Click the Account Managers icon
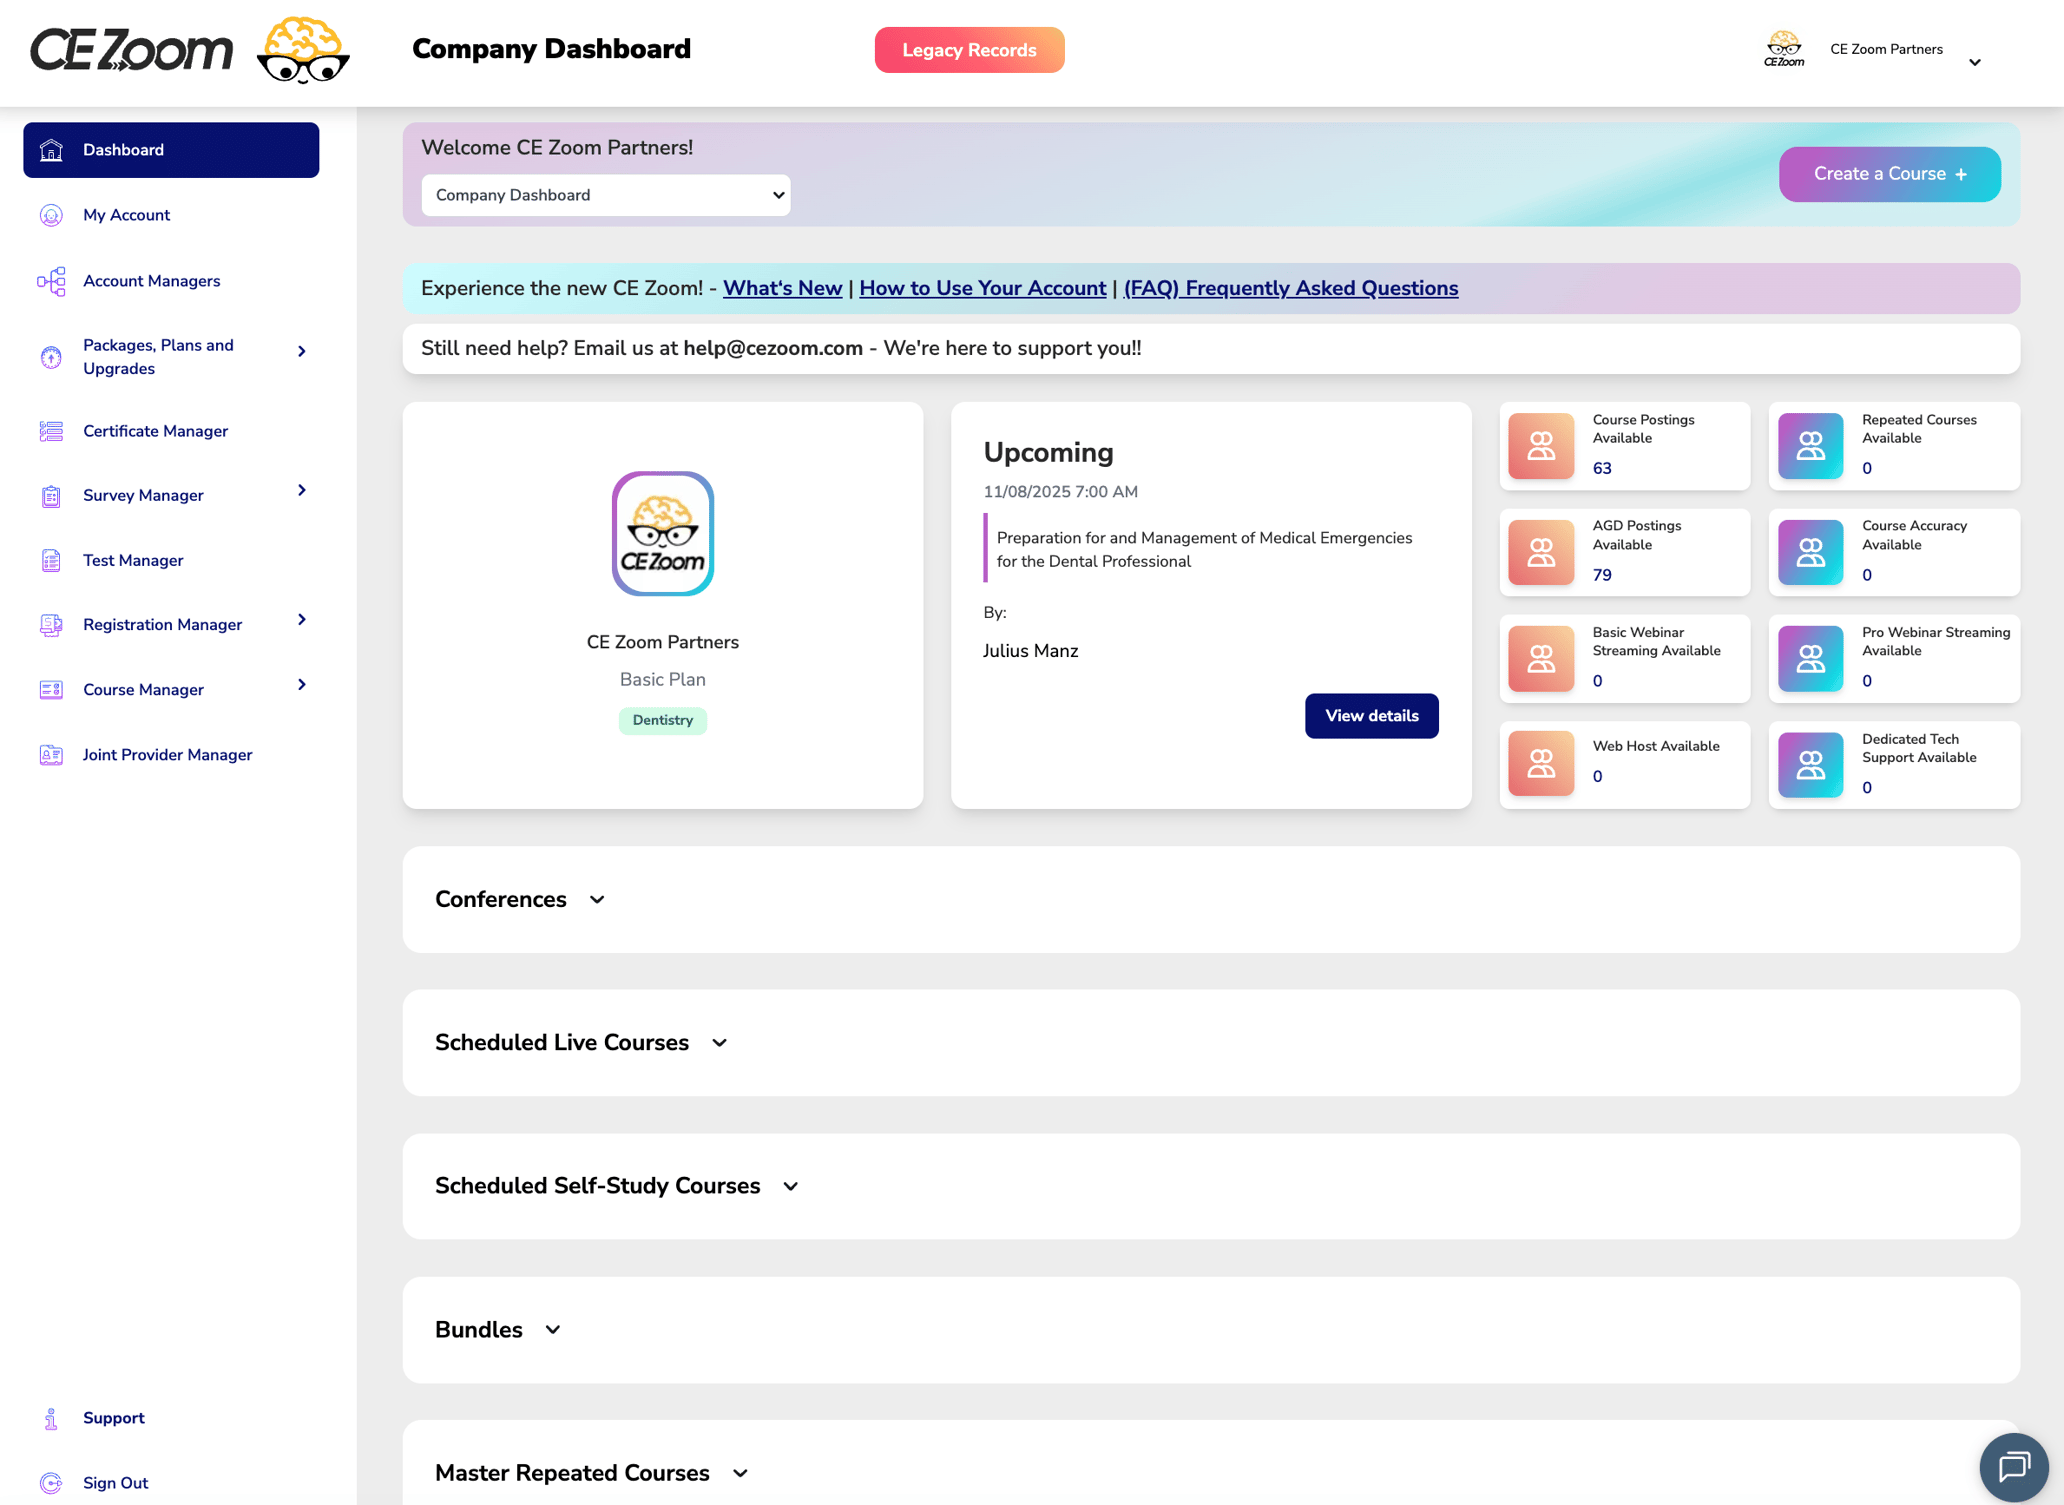The image size is (2064, 1505). coord(50,281)
